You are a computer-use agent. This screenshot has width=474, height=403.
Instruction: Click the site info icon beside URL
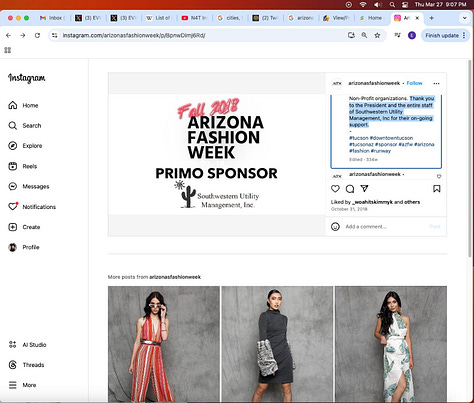pyautogui.click(x=55, y=35)
